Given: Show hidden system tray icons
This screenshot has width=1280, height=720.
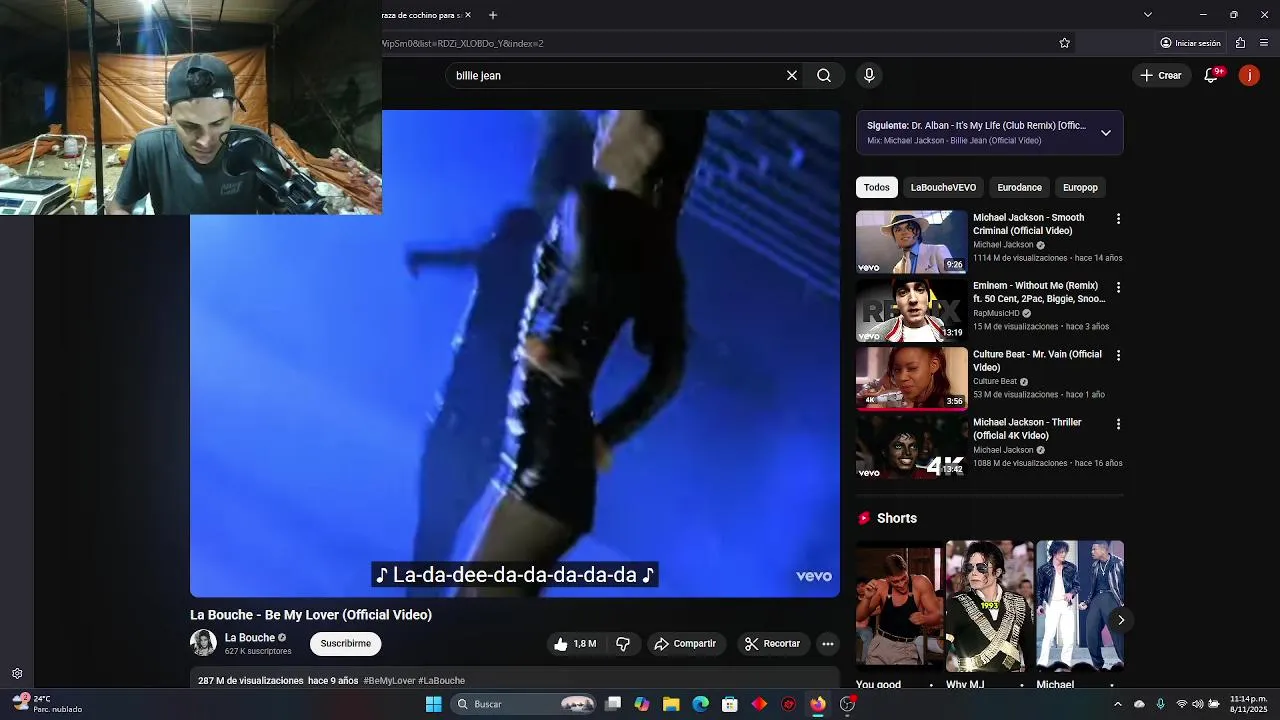Looking at the screenshot, I should click(x=1118, y=704).
